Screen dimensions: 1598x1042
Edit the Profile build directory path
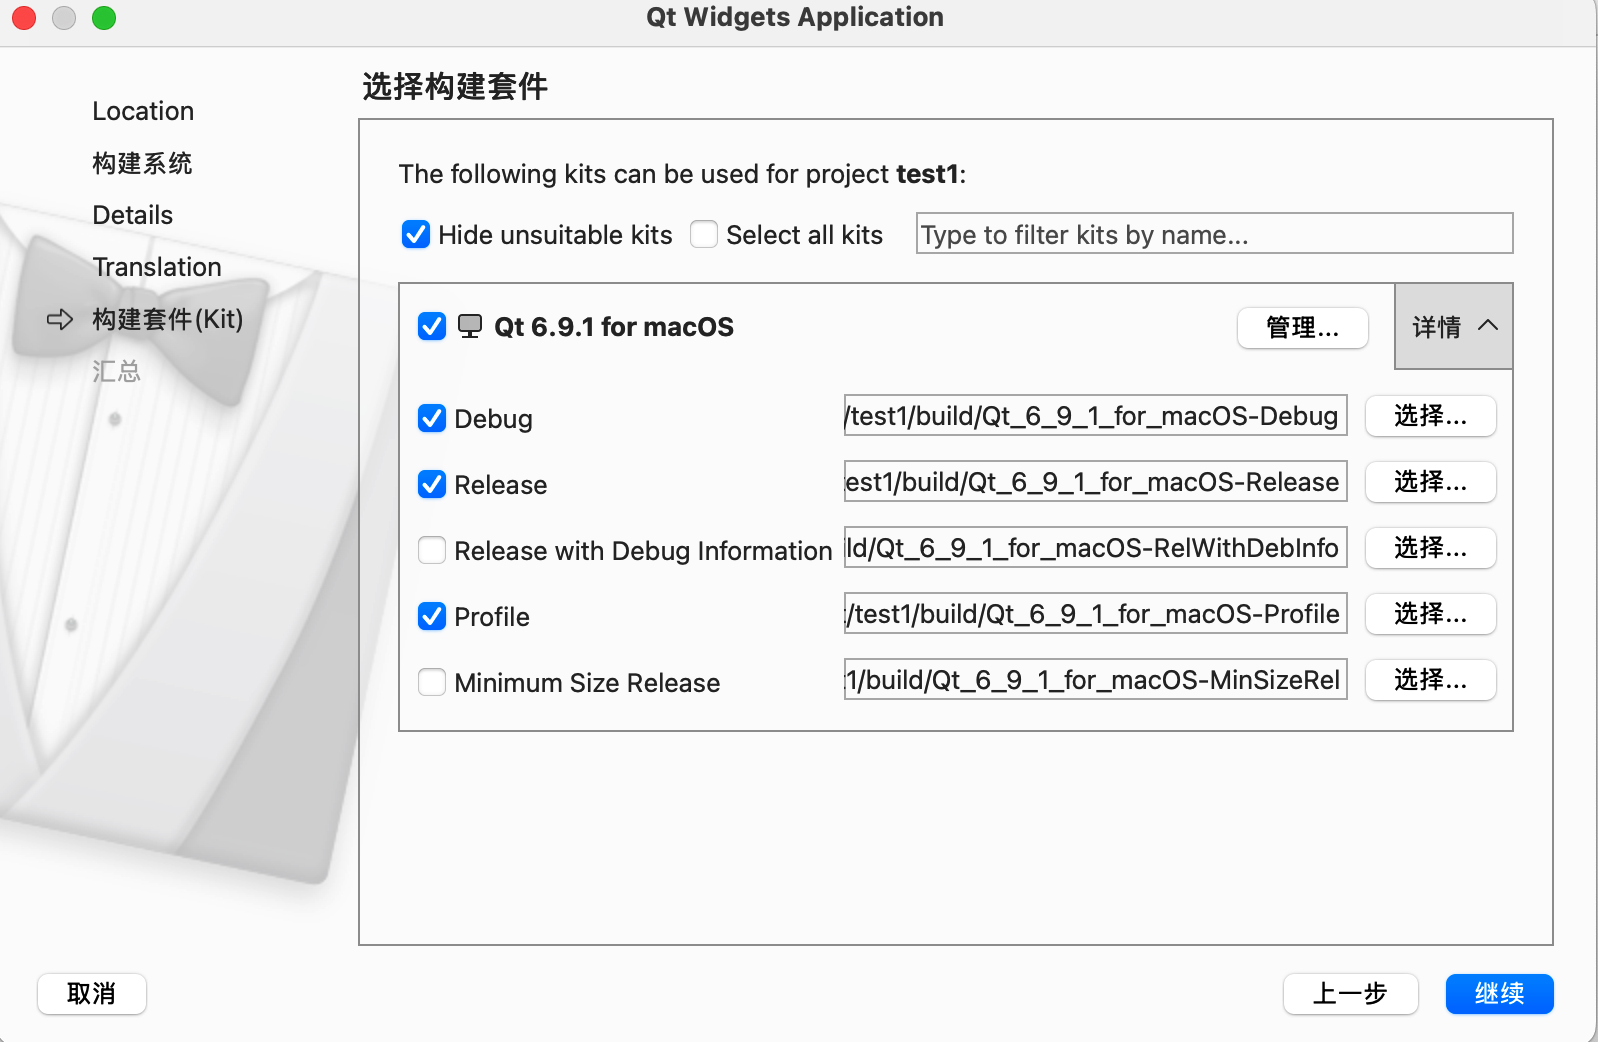(1095, 614)
